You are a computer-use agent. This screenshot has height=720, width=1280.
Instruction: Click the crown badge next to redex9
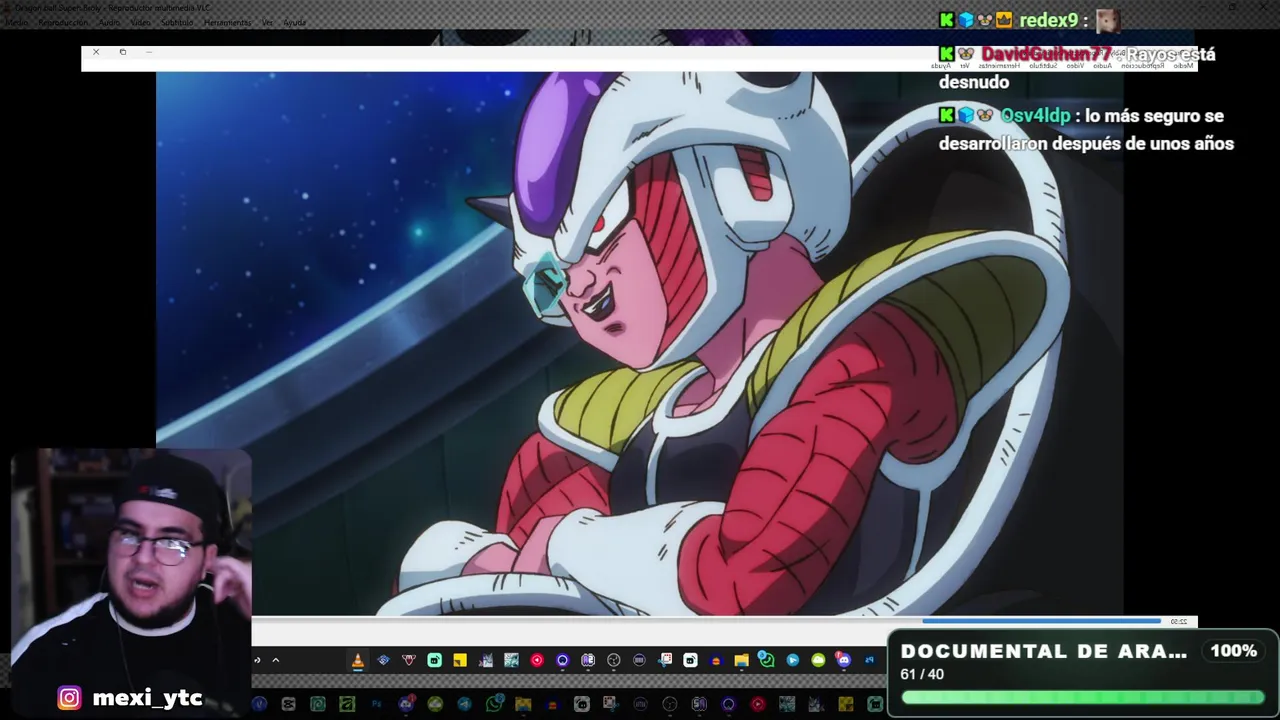coord(1004,20)
